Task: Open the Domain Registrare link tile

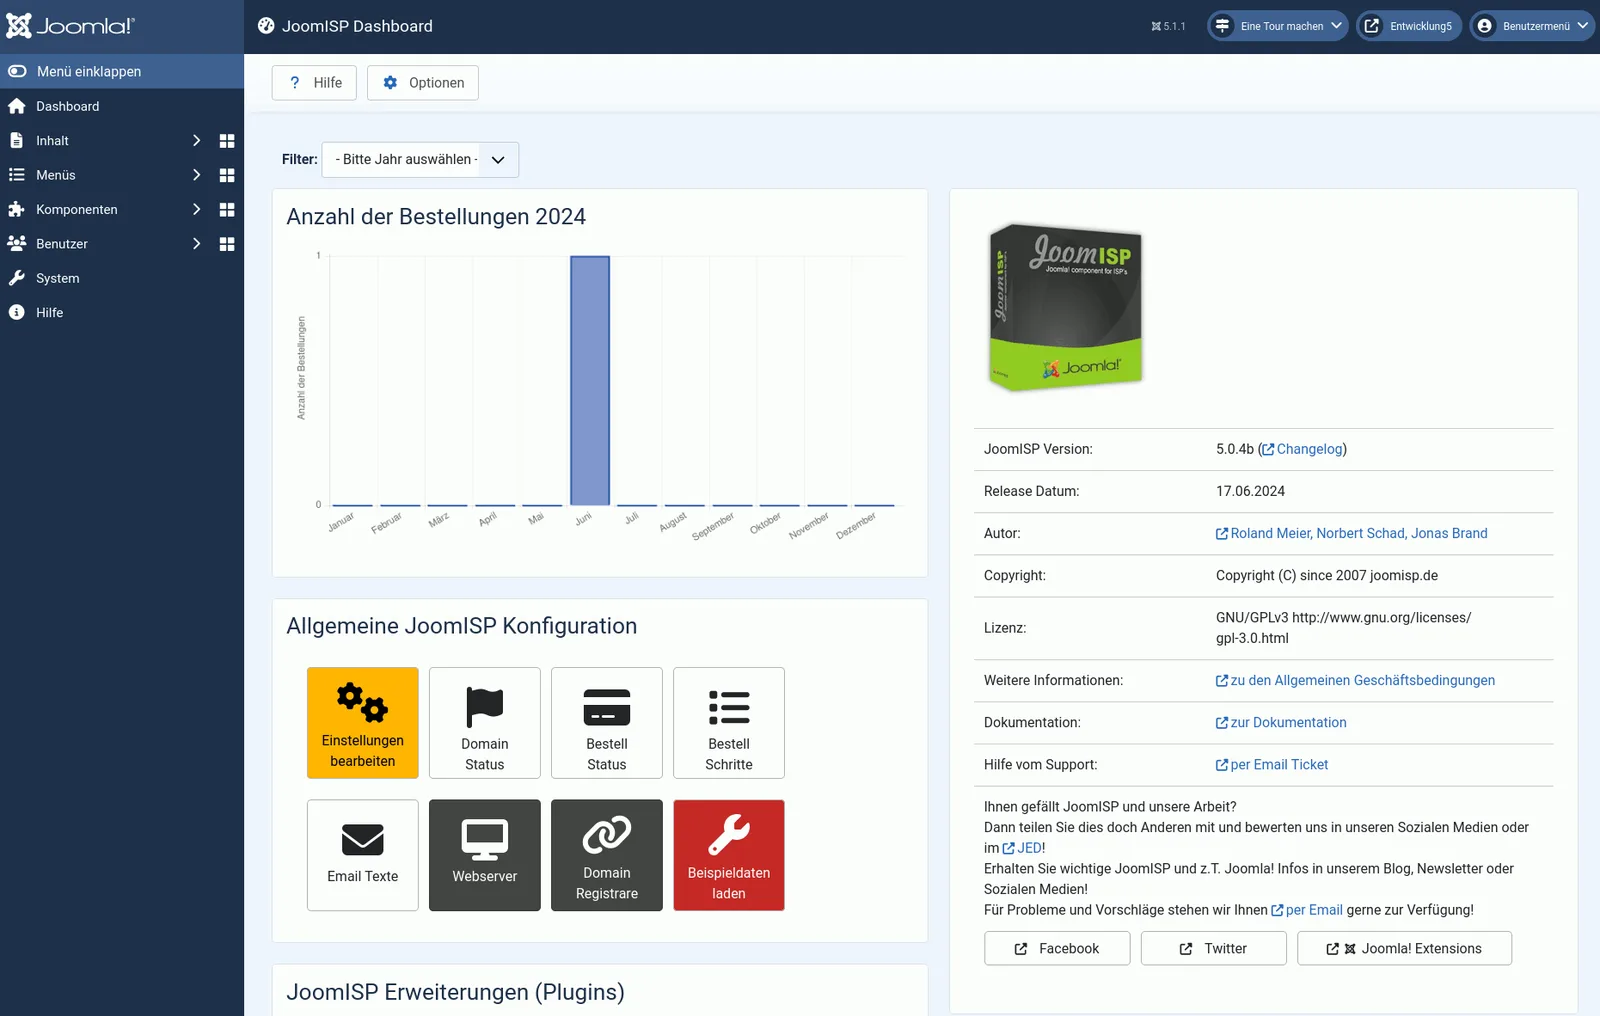Action: (606, 855)
